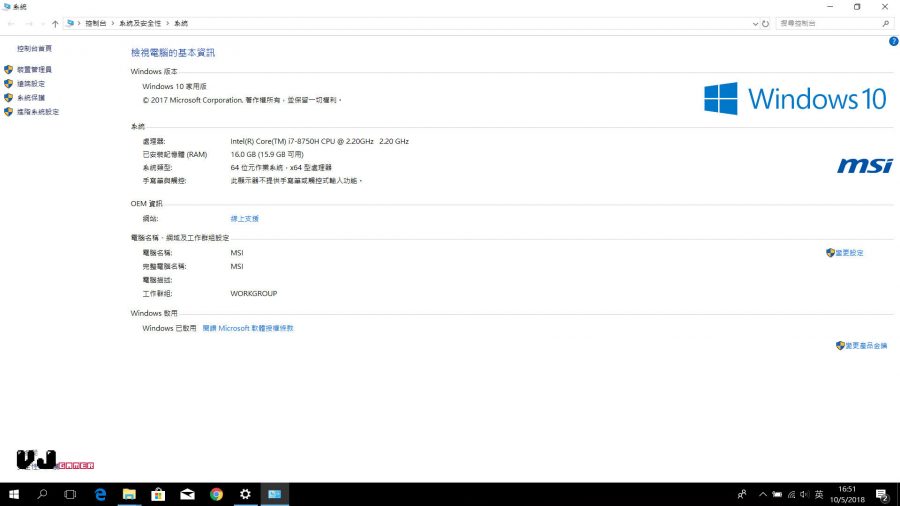Open File Explorer from taskbar

[x=129, y=494]
